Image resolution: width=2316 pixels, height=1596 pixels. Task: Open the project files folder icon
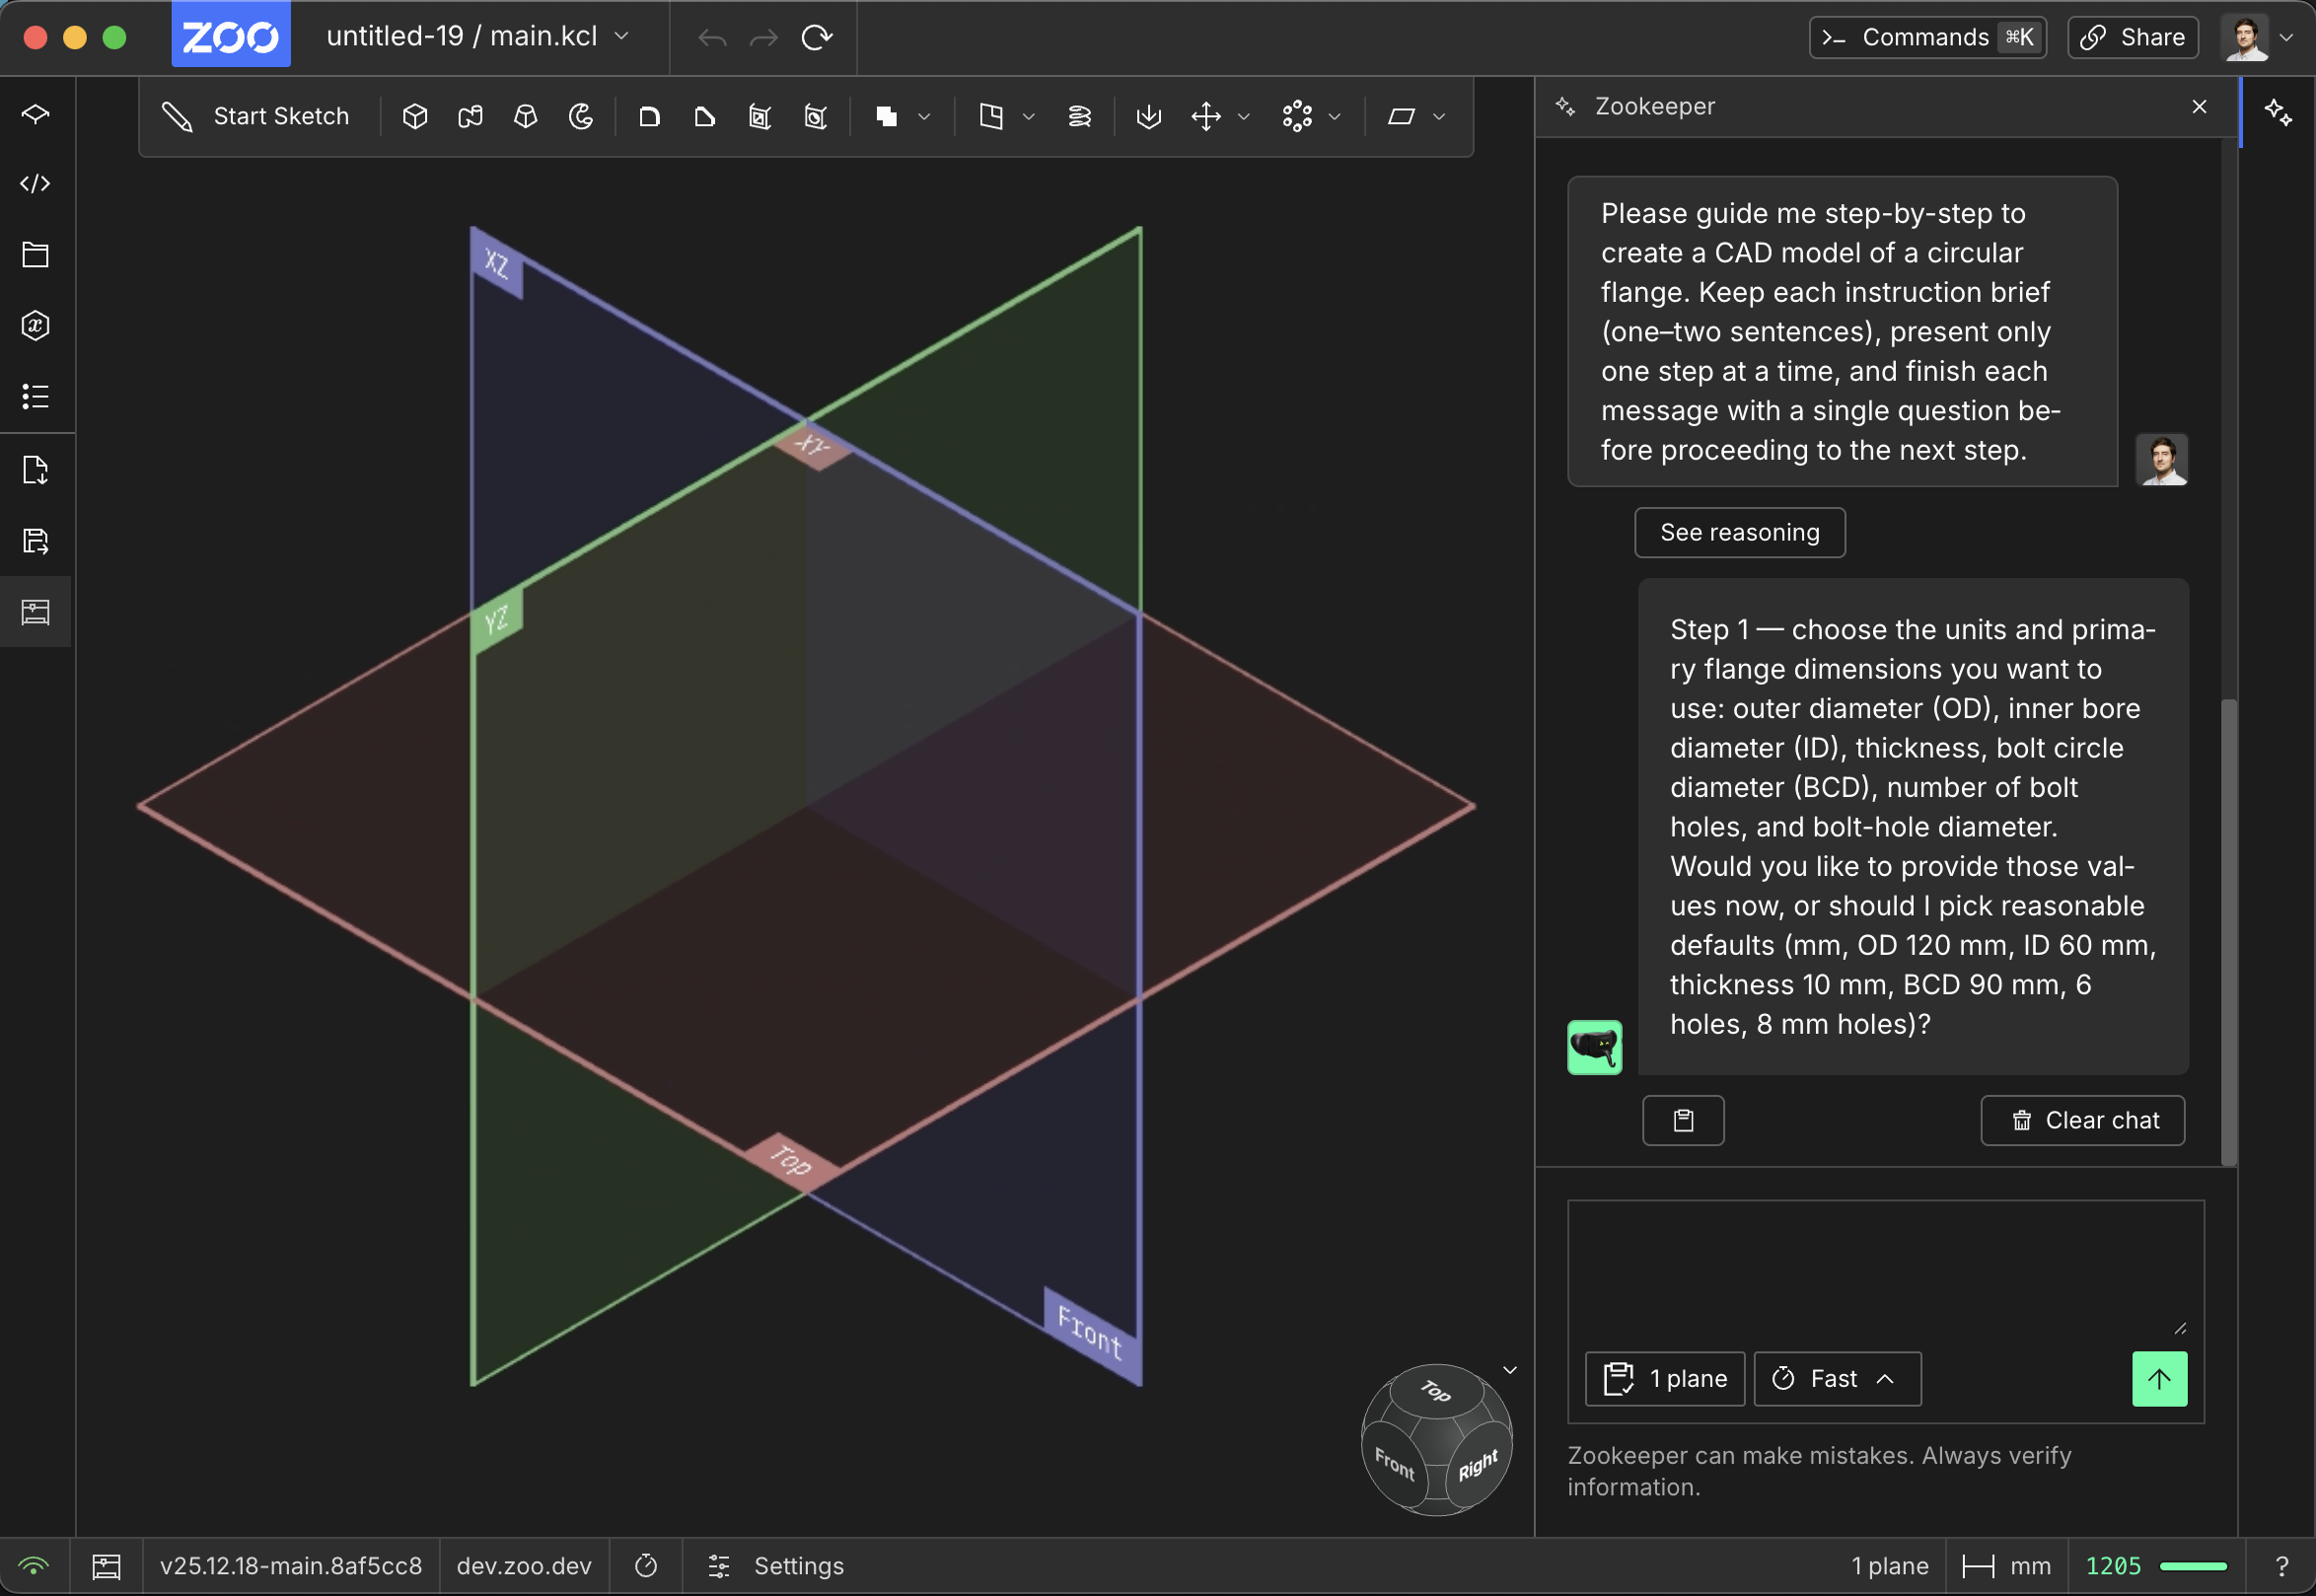pos(35,255)
